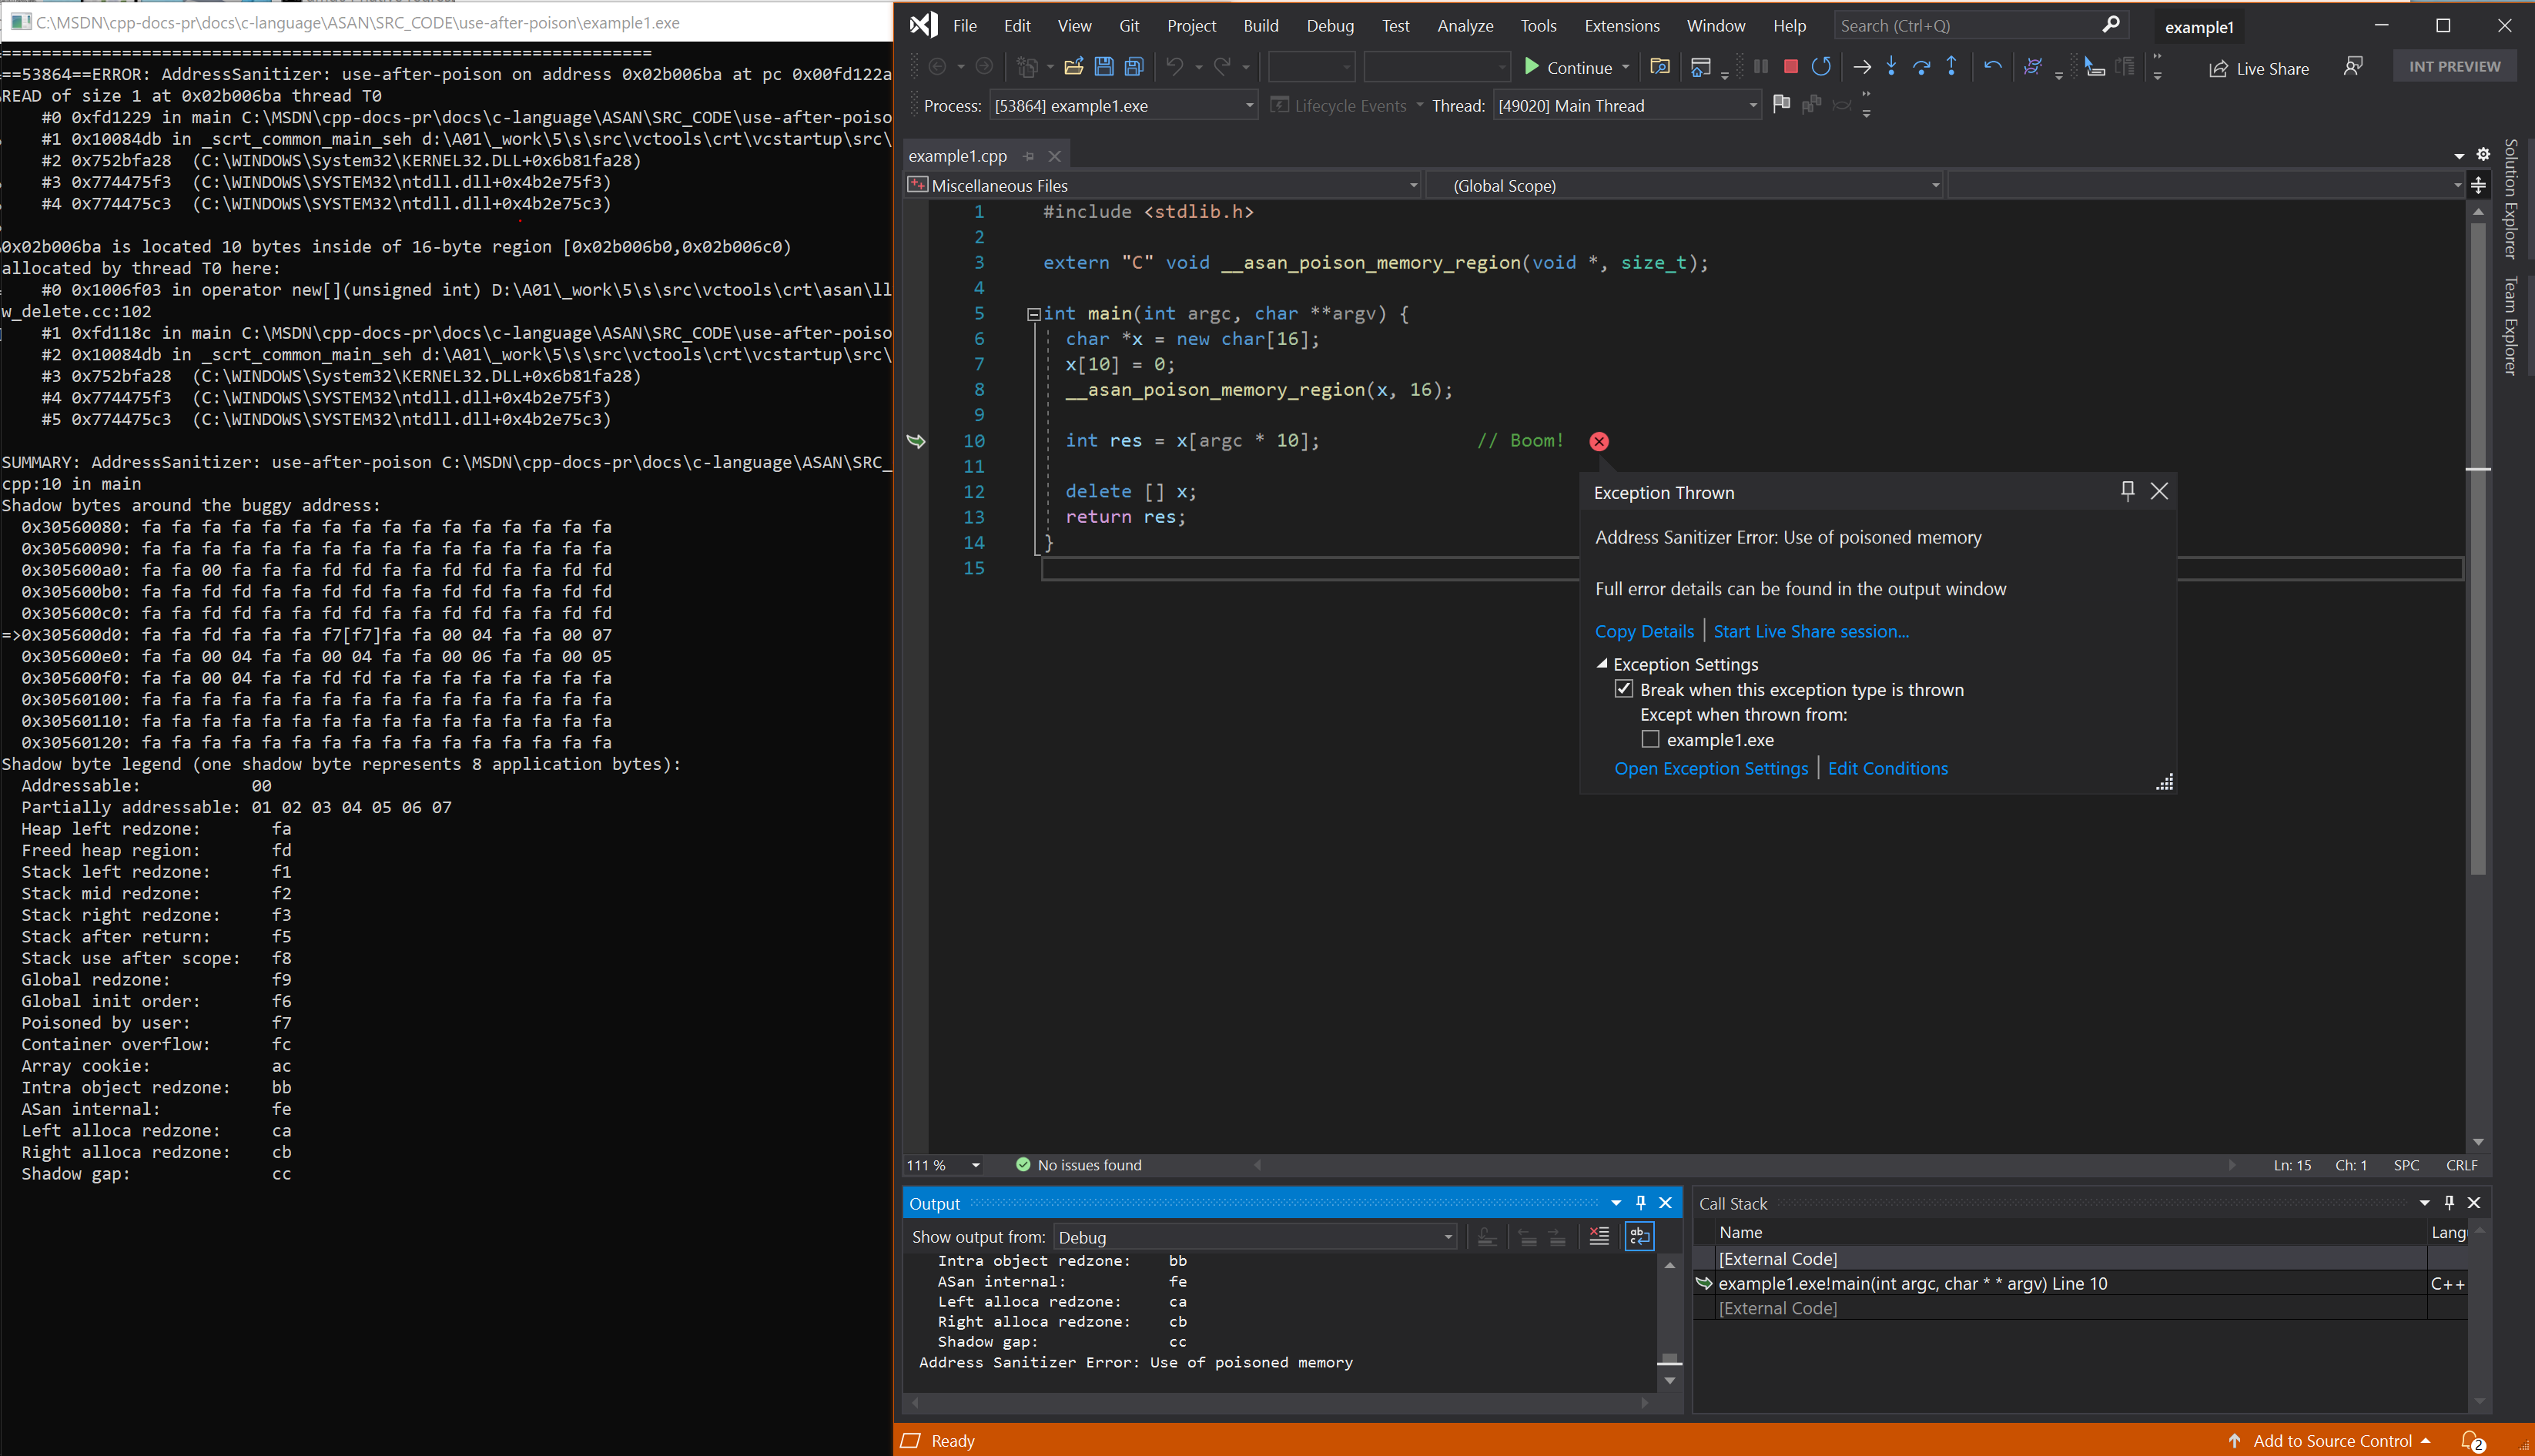2535x1456 pixels.
Task: Click Start Live Share session link
Action: [x=1809, y=631]
